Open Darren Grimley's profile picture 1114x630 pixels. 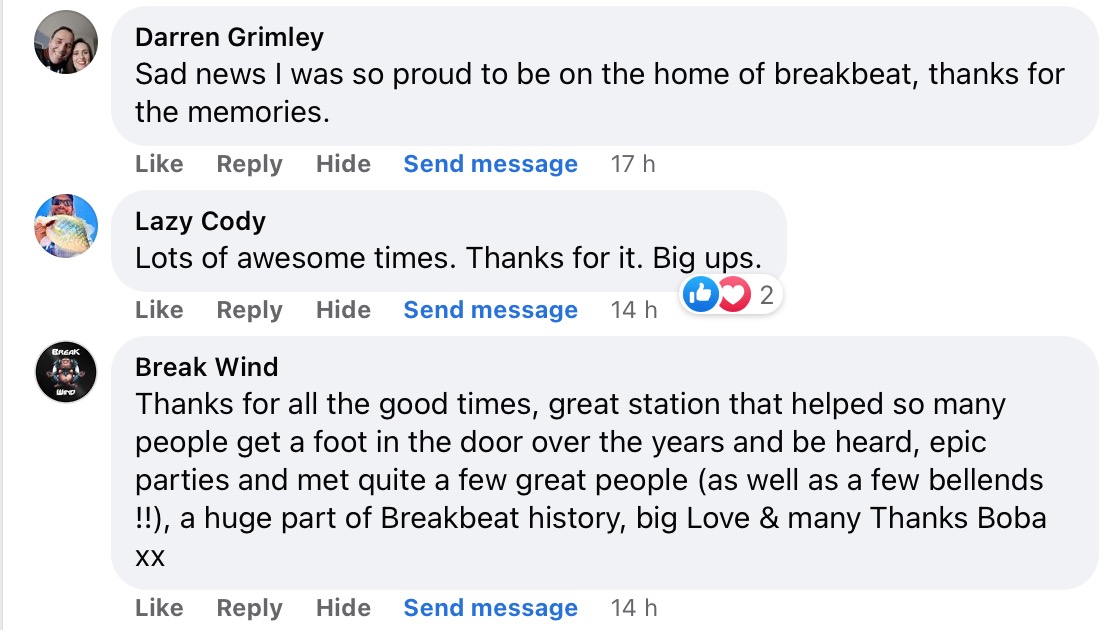click(x=66, y=43)
